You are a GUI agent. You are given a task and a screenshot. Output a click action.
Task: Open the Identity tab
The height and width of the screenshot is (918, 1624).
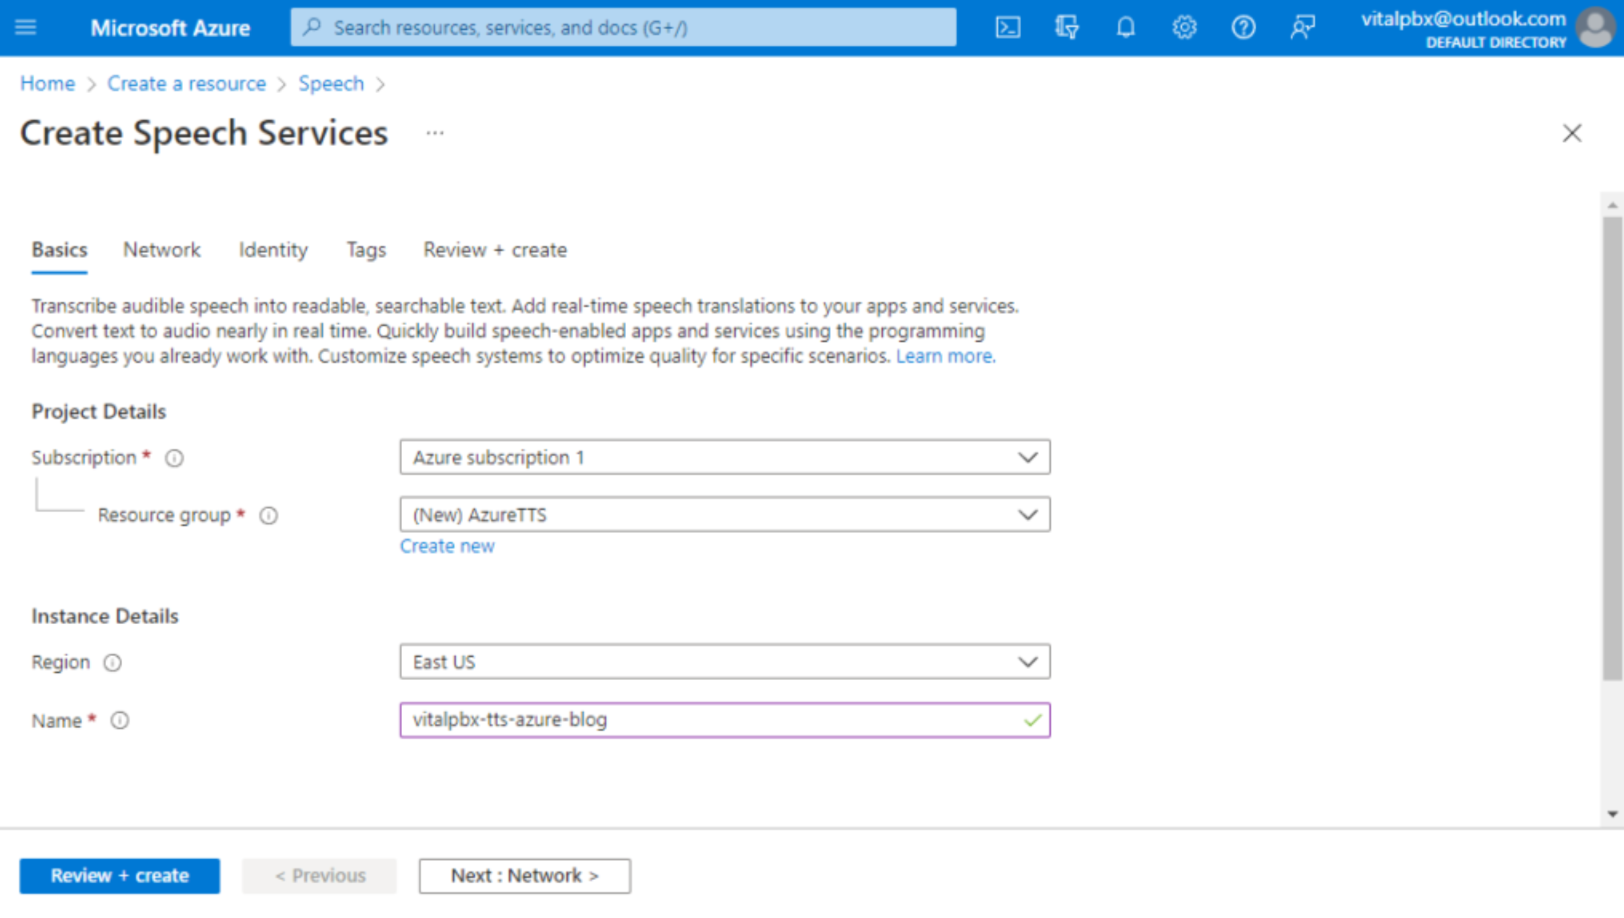272,250
